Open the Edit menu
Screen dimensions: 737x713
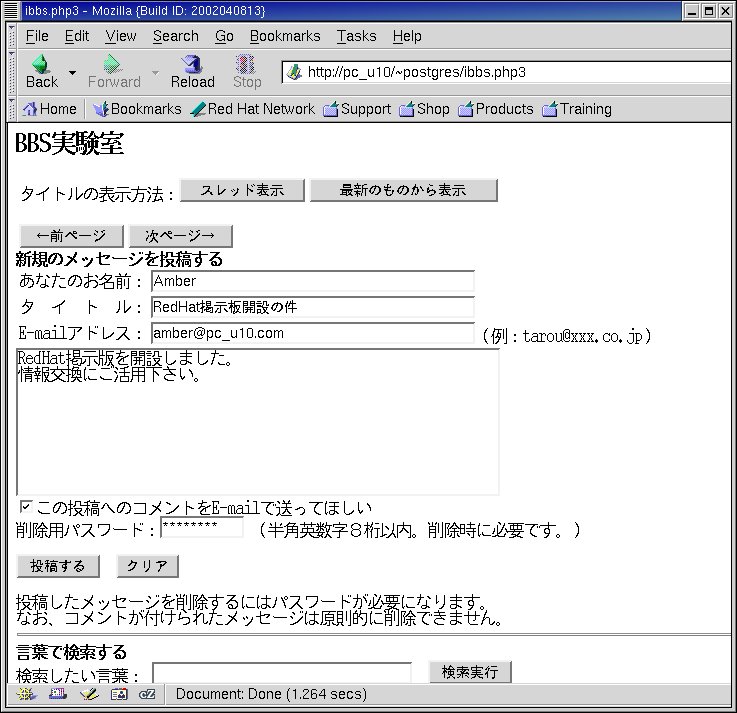(77, 36)
